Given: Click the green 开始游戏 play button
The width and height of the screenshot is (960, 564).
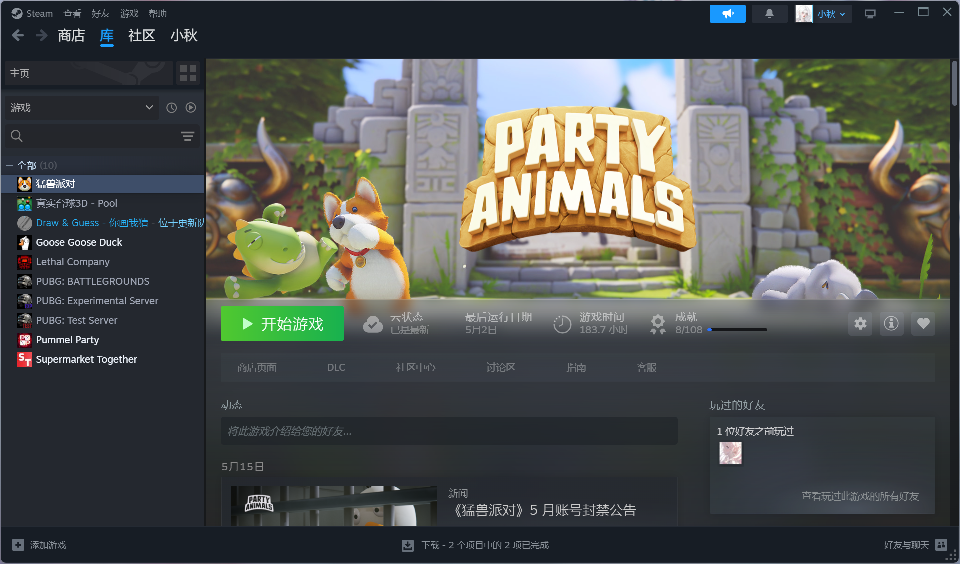Looking at the screenshot, I should click(282, 323).
